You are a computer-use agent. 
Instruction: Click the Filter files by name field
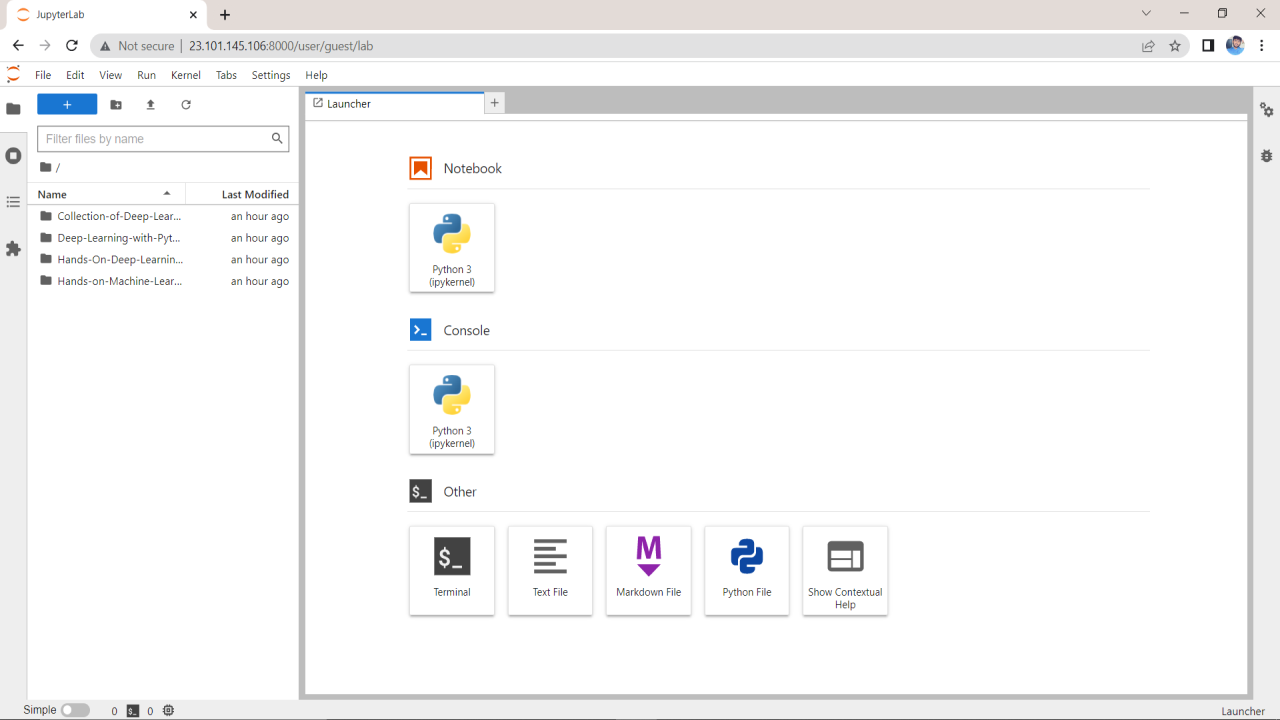[x=163, y=139]
